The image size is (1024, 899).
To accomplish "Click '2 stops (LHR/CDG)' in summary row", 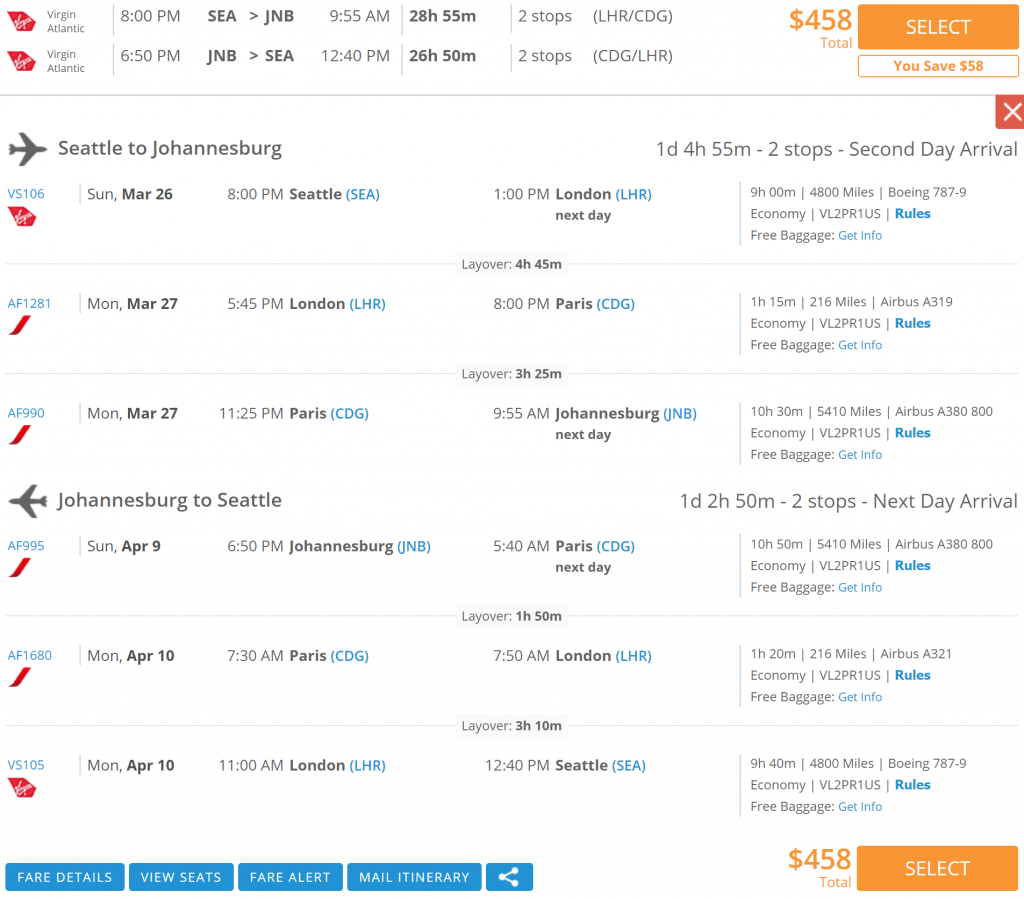I will point(595,16).
